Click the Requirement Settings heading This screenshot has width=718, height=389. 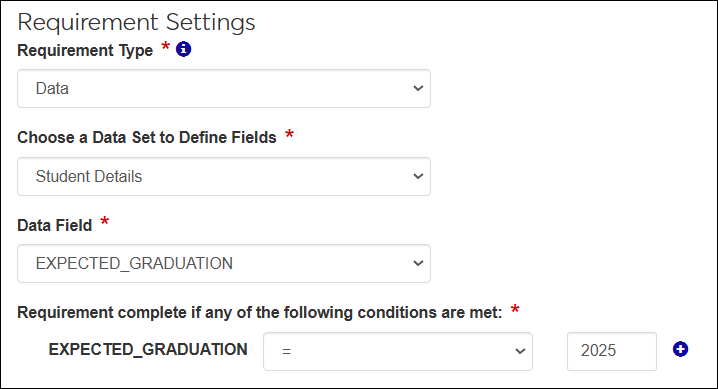tap(136, 22)
